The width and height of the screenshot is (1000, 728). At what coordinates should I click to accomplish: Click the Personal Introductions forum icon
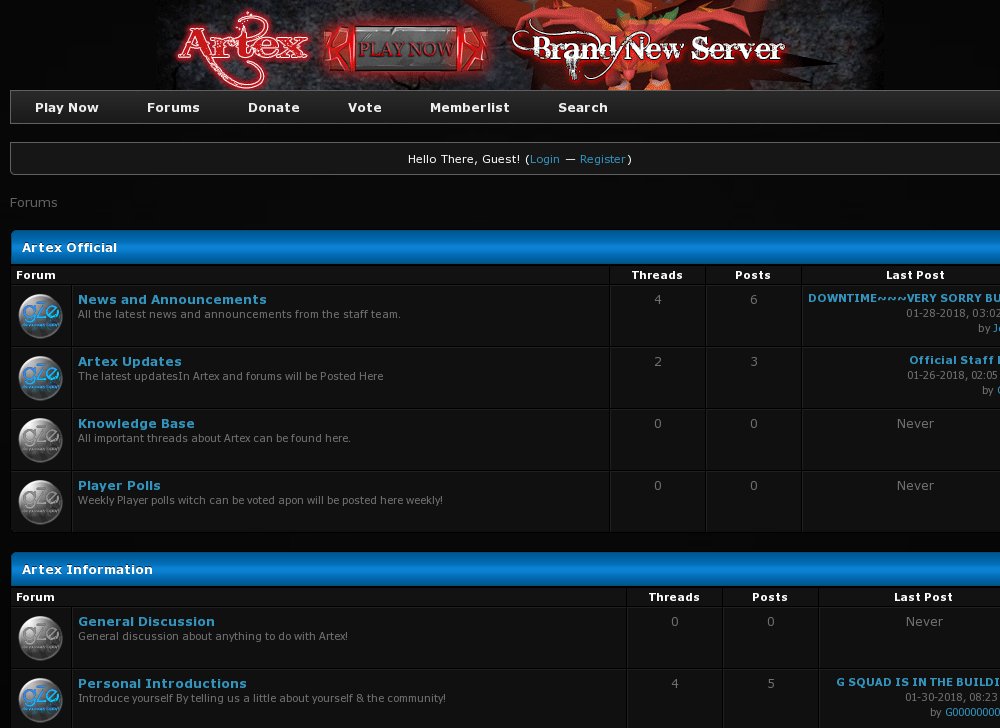click(x=40, y=699)
